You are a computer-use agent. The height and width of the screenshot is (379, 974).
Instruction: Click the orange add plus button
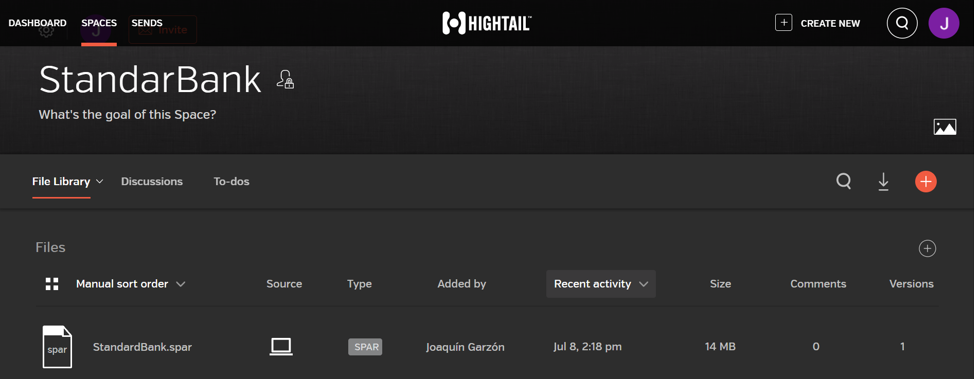click(926, 181)
